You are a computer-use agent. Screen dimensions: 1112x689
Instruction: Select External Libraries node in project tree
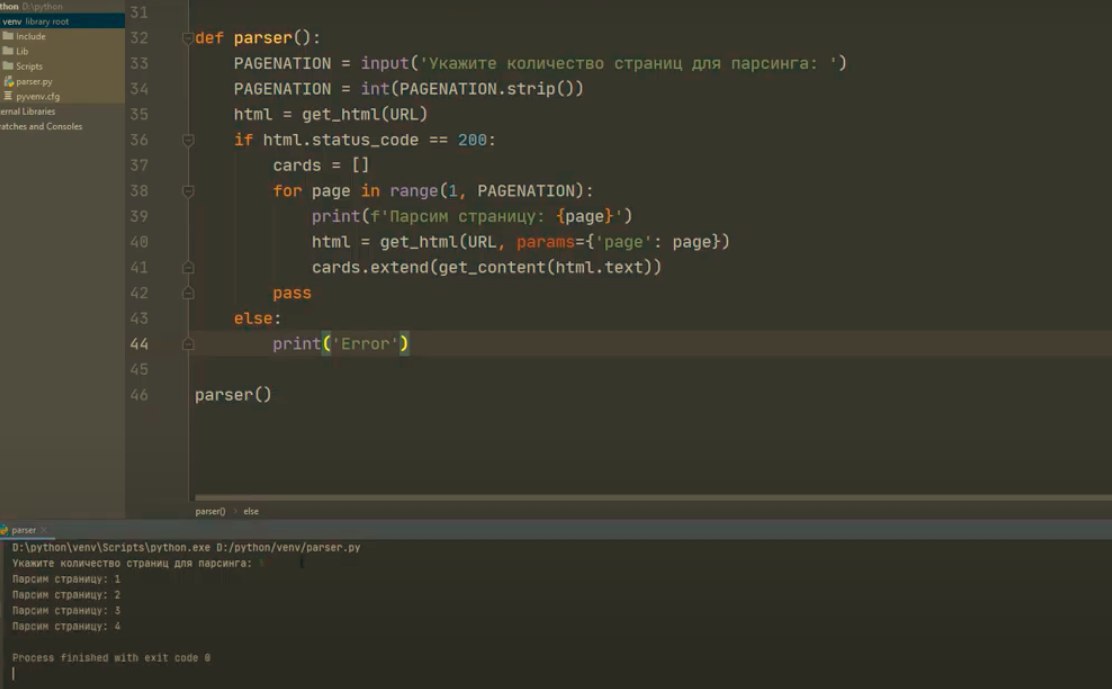[x=28, y=111]
